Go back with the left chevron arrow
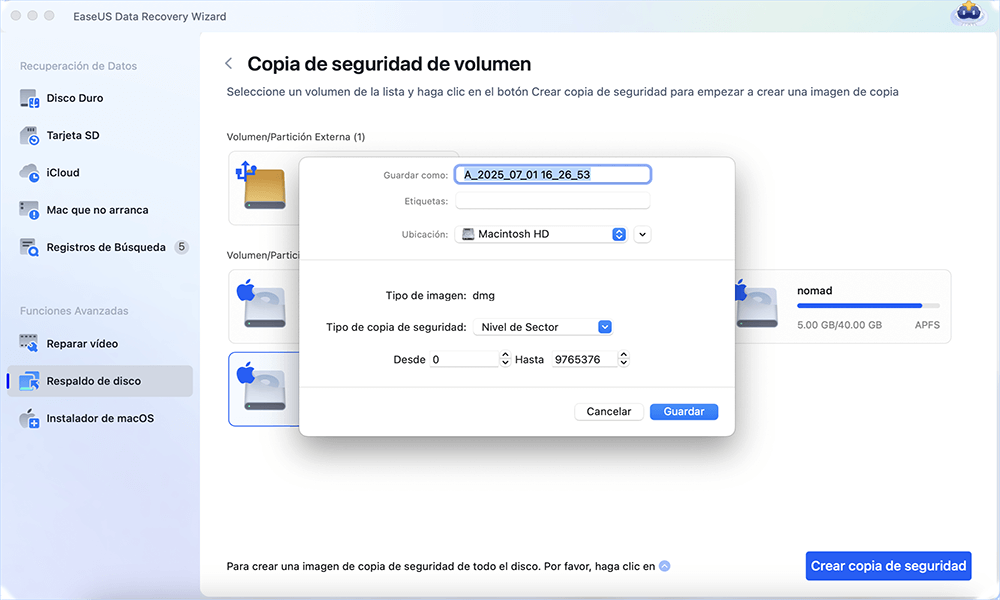Screen dimensions: 1000x600 [x=229, y=64]
